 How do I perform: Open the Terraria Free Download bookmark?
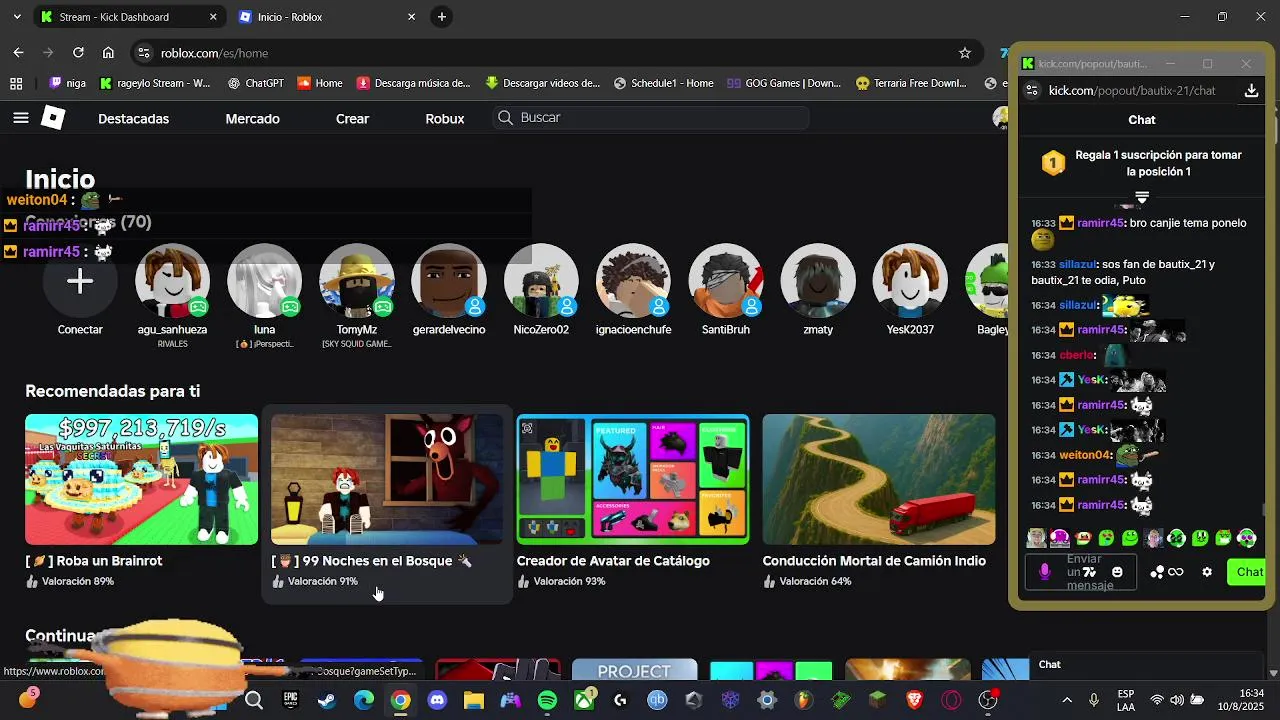coord(911,83)
